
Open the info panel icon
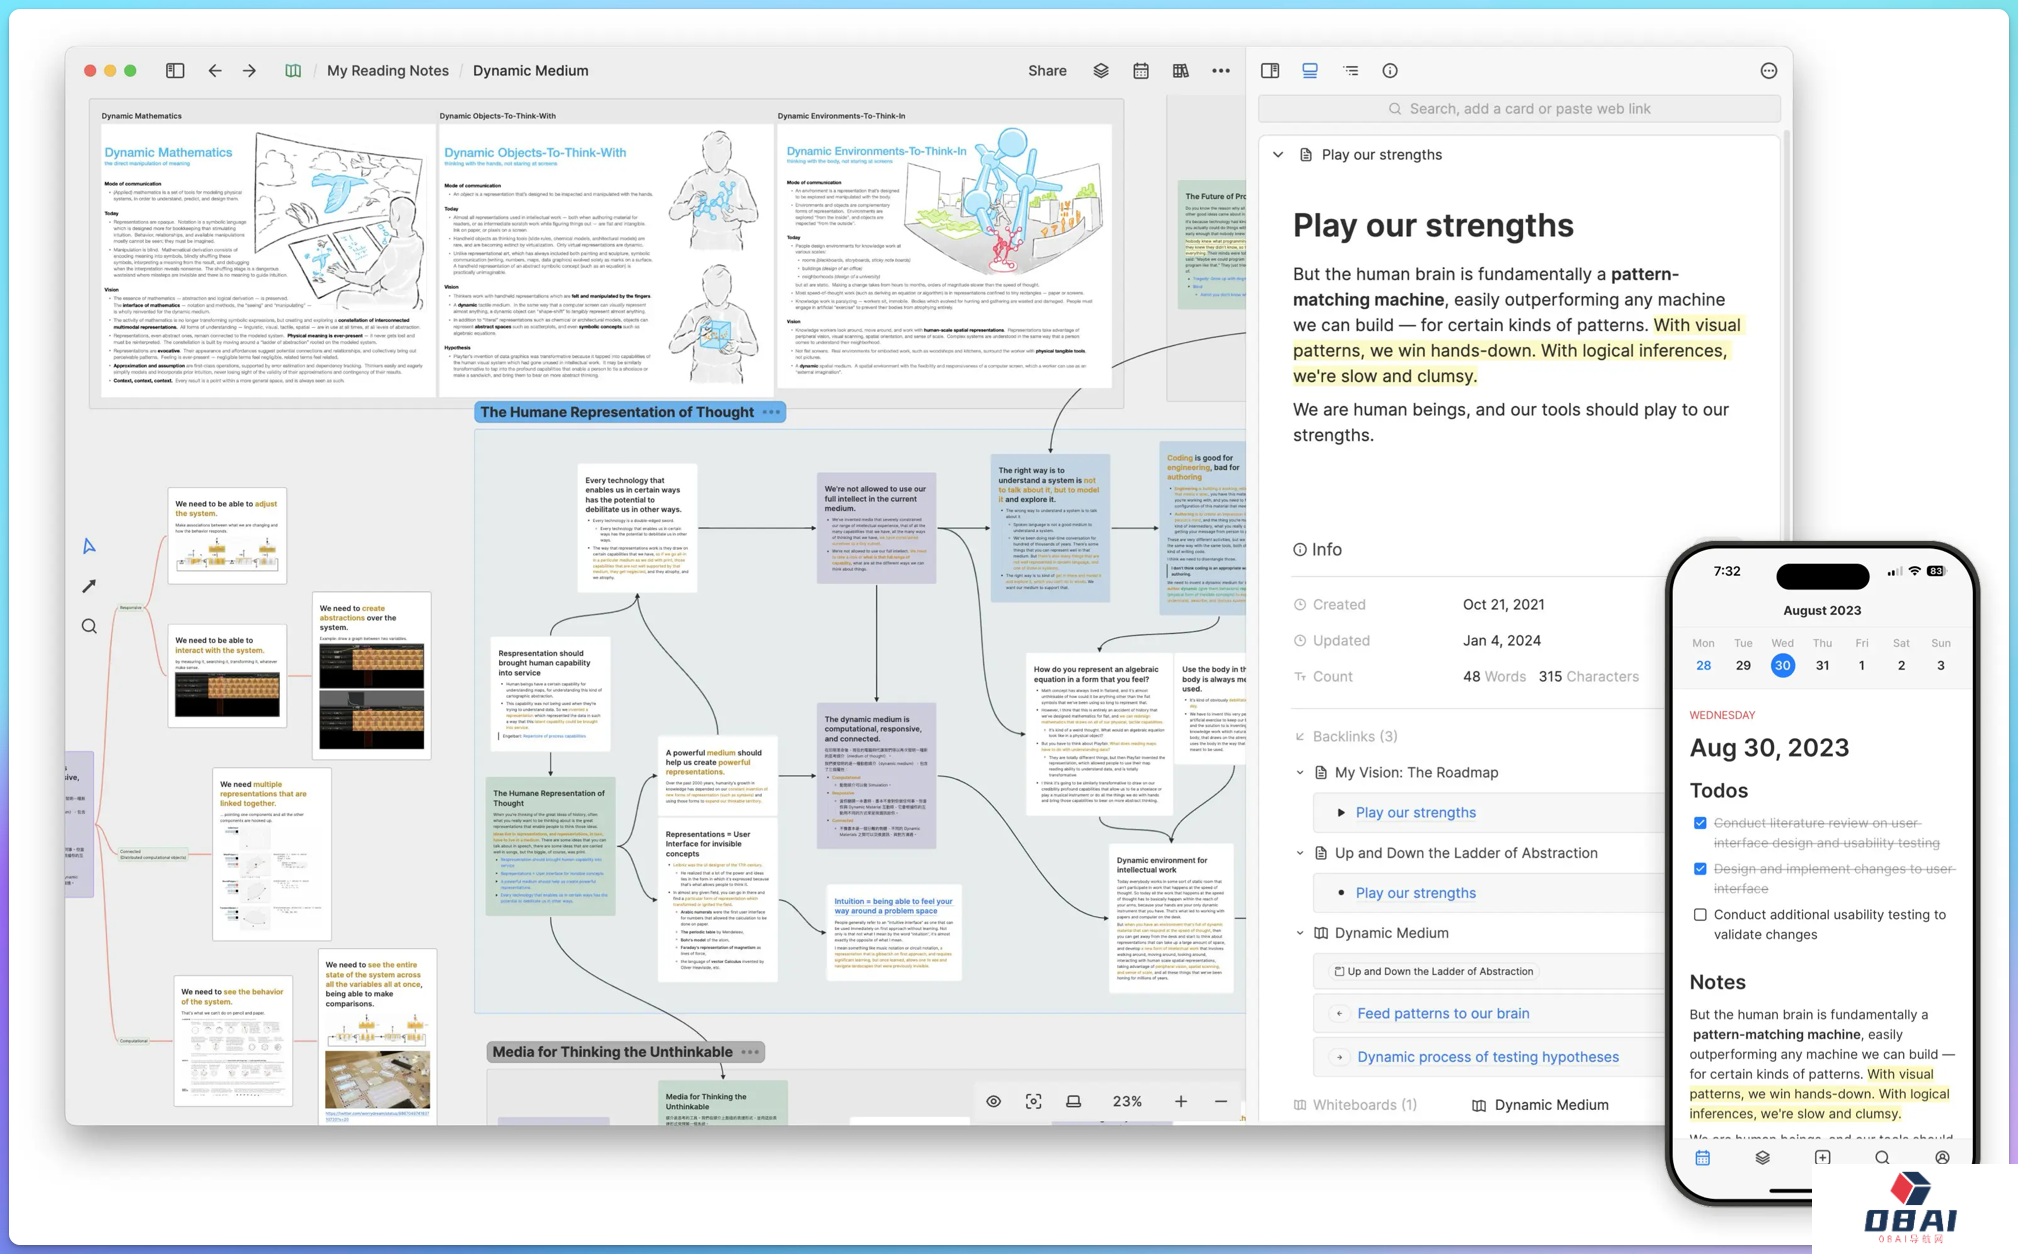(x=1389, y=71)
